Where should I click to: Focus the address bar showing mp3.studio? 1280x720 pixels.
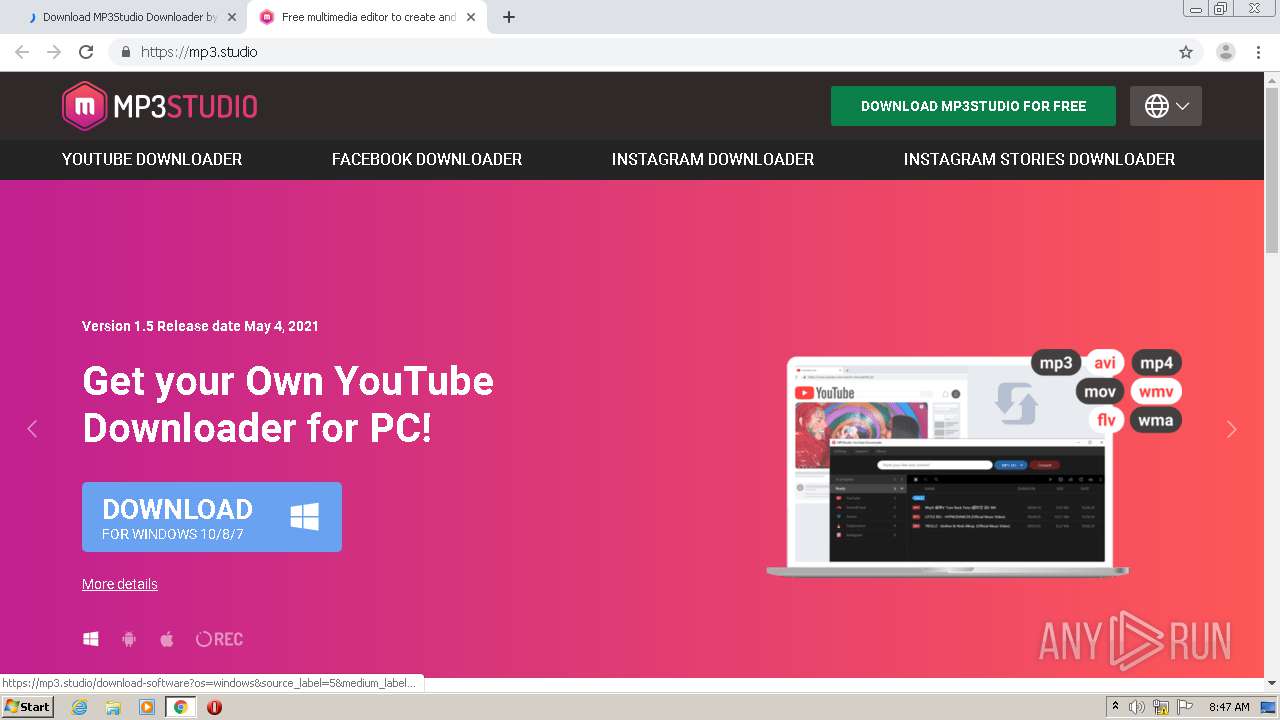pyautogui.click(x=655, y=52)
